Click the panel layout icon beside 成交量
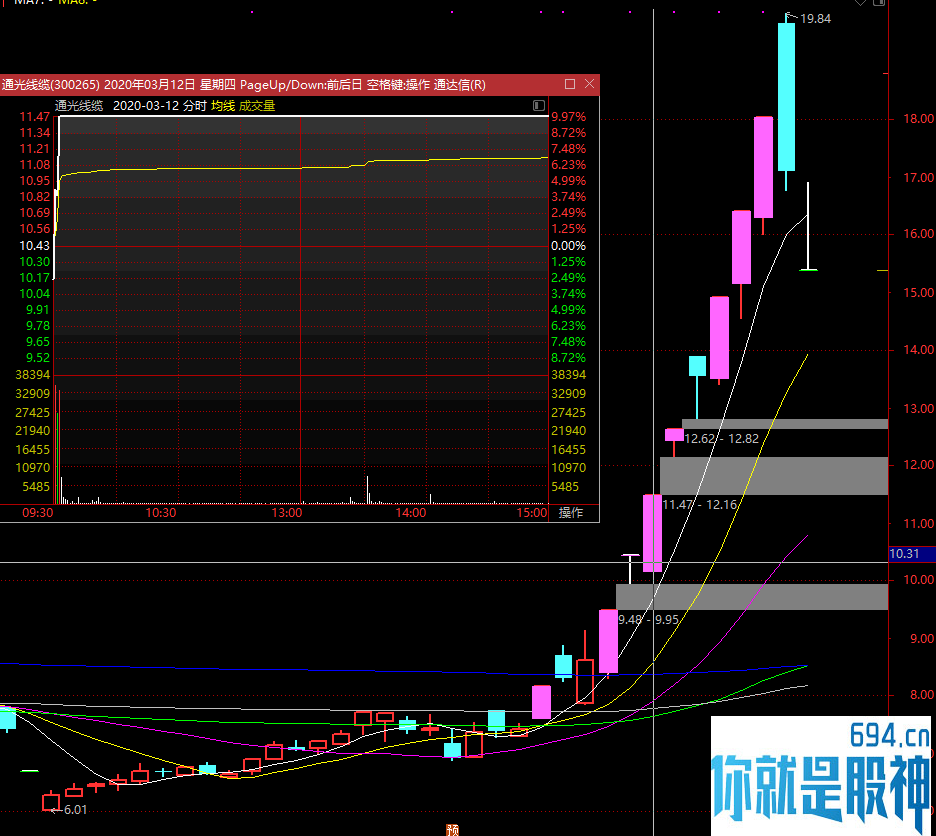Image resolution: width=936 pixels, height=836 pixels. point(538,106)
